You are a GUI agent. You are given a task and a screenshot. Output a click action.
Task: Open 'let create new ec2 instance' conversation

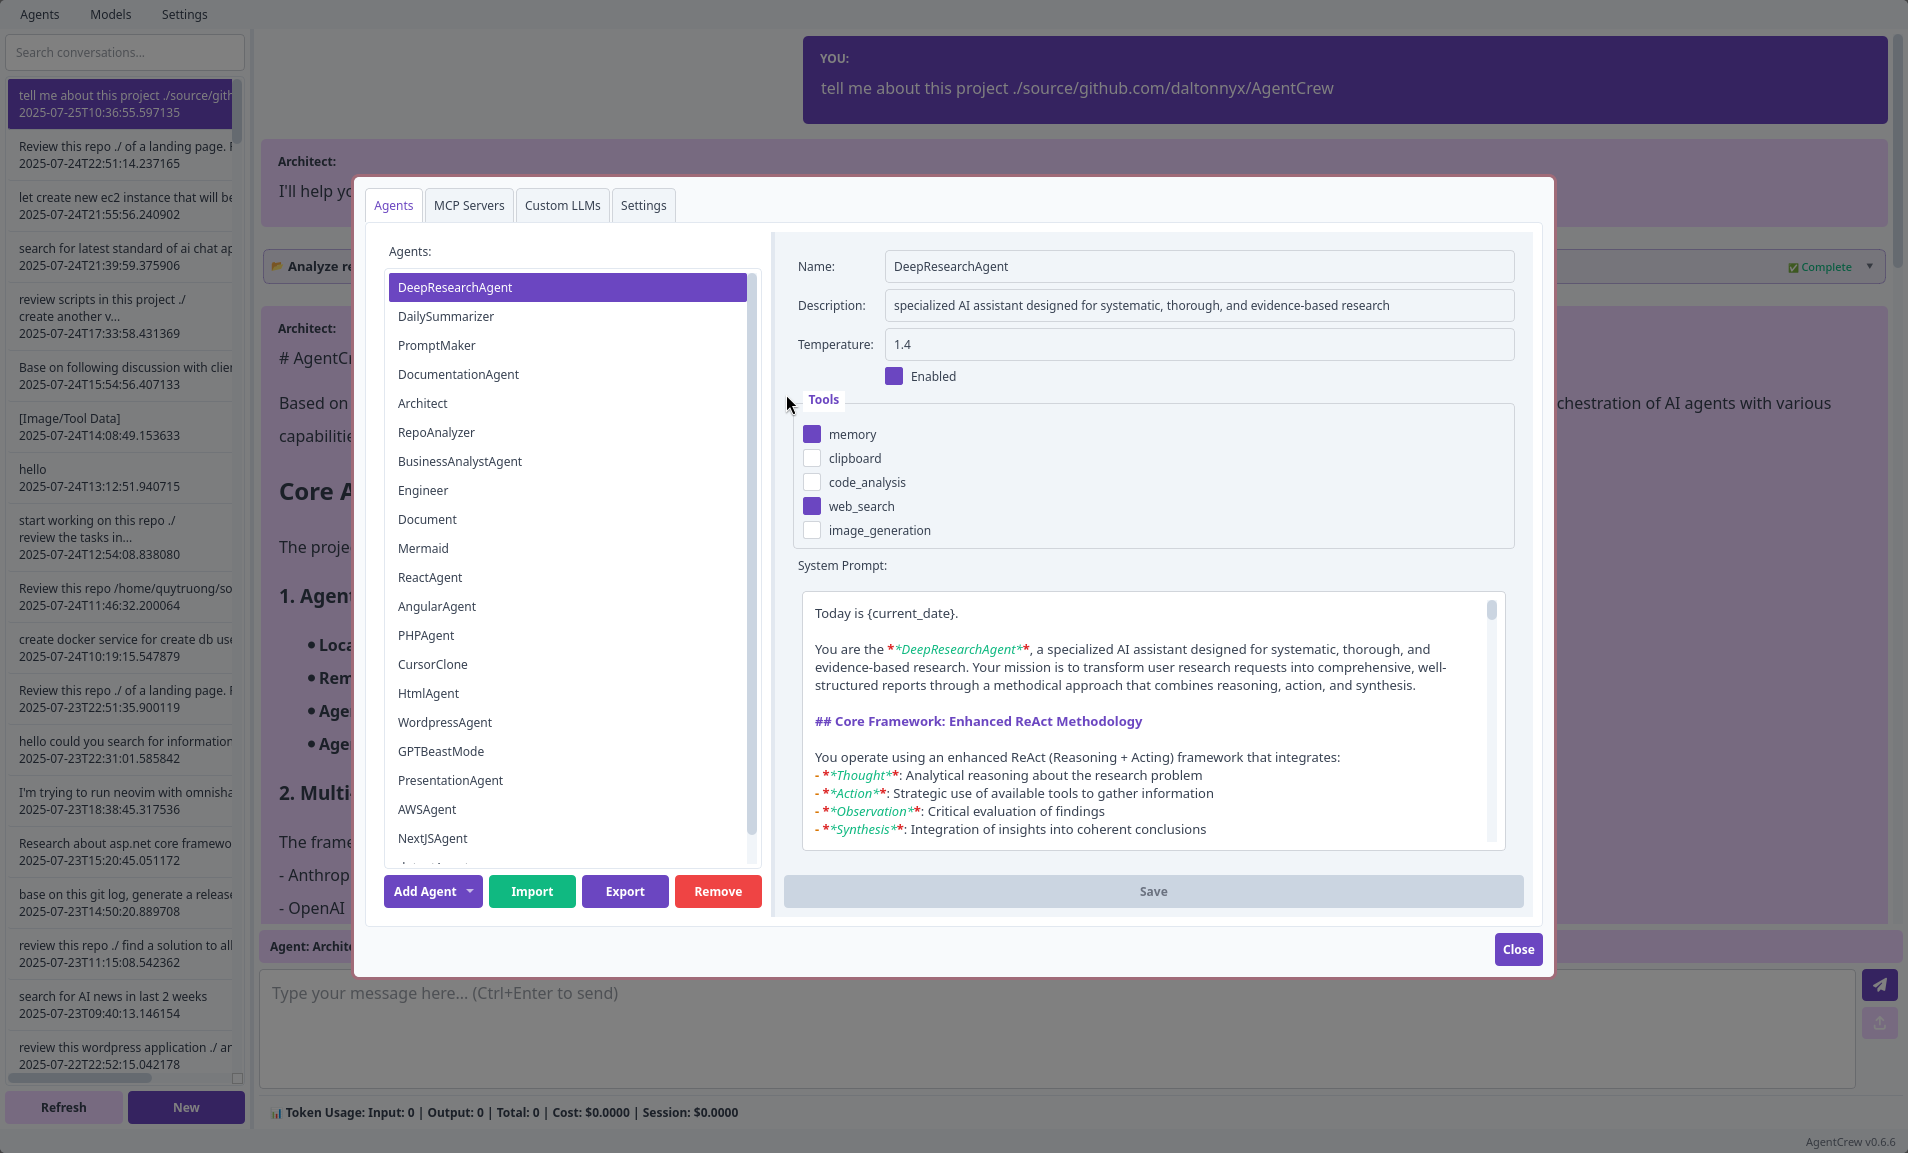pos(120,206)
